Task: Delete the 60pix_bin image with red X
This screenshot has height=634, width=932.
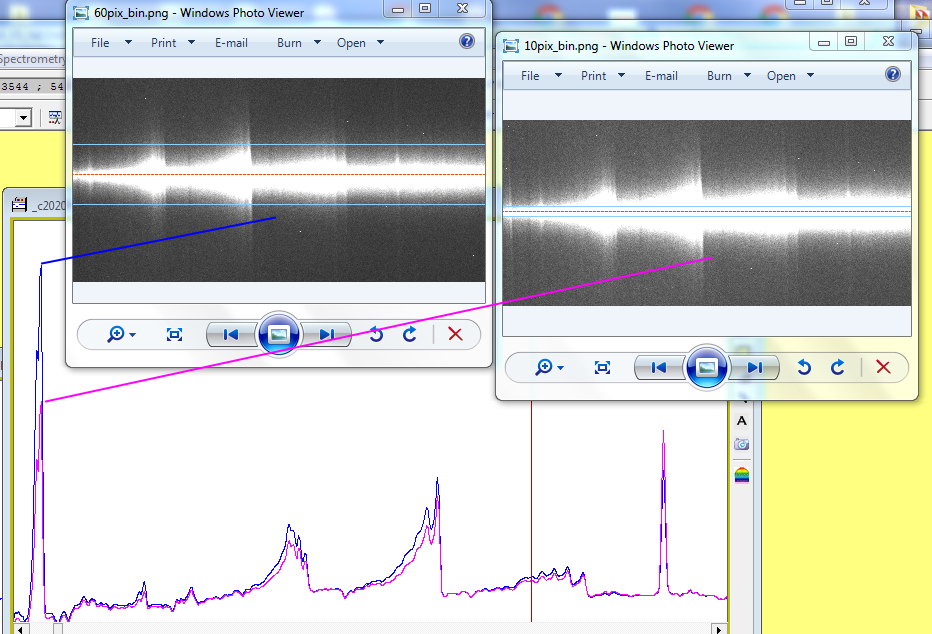Action: (x=456, y=334)
